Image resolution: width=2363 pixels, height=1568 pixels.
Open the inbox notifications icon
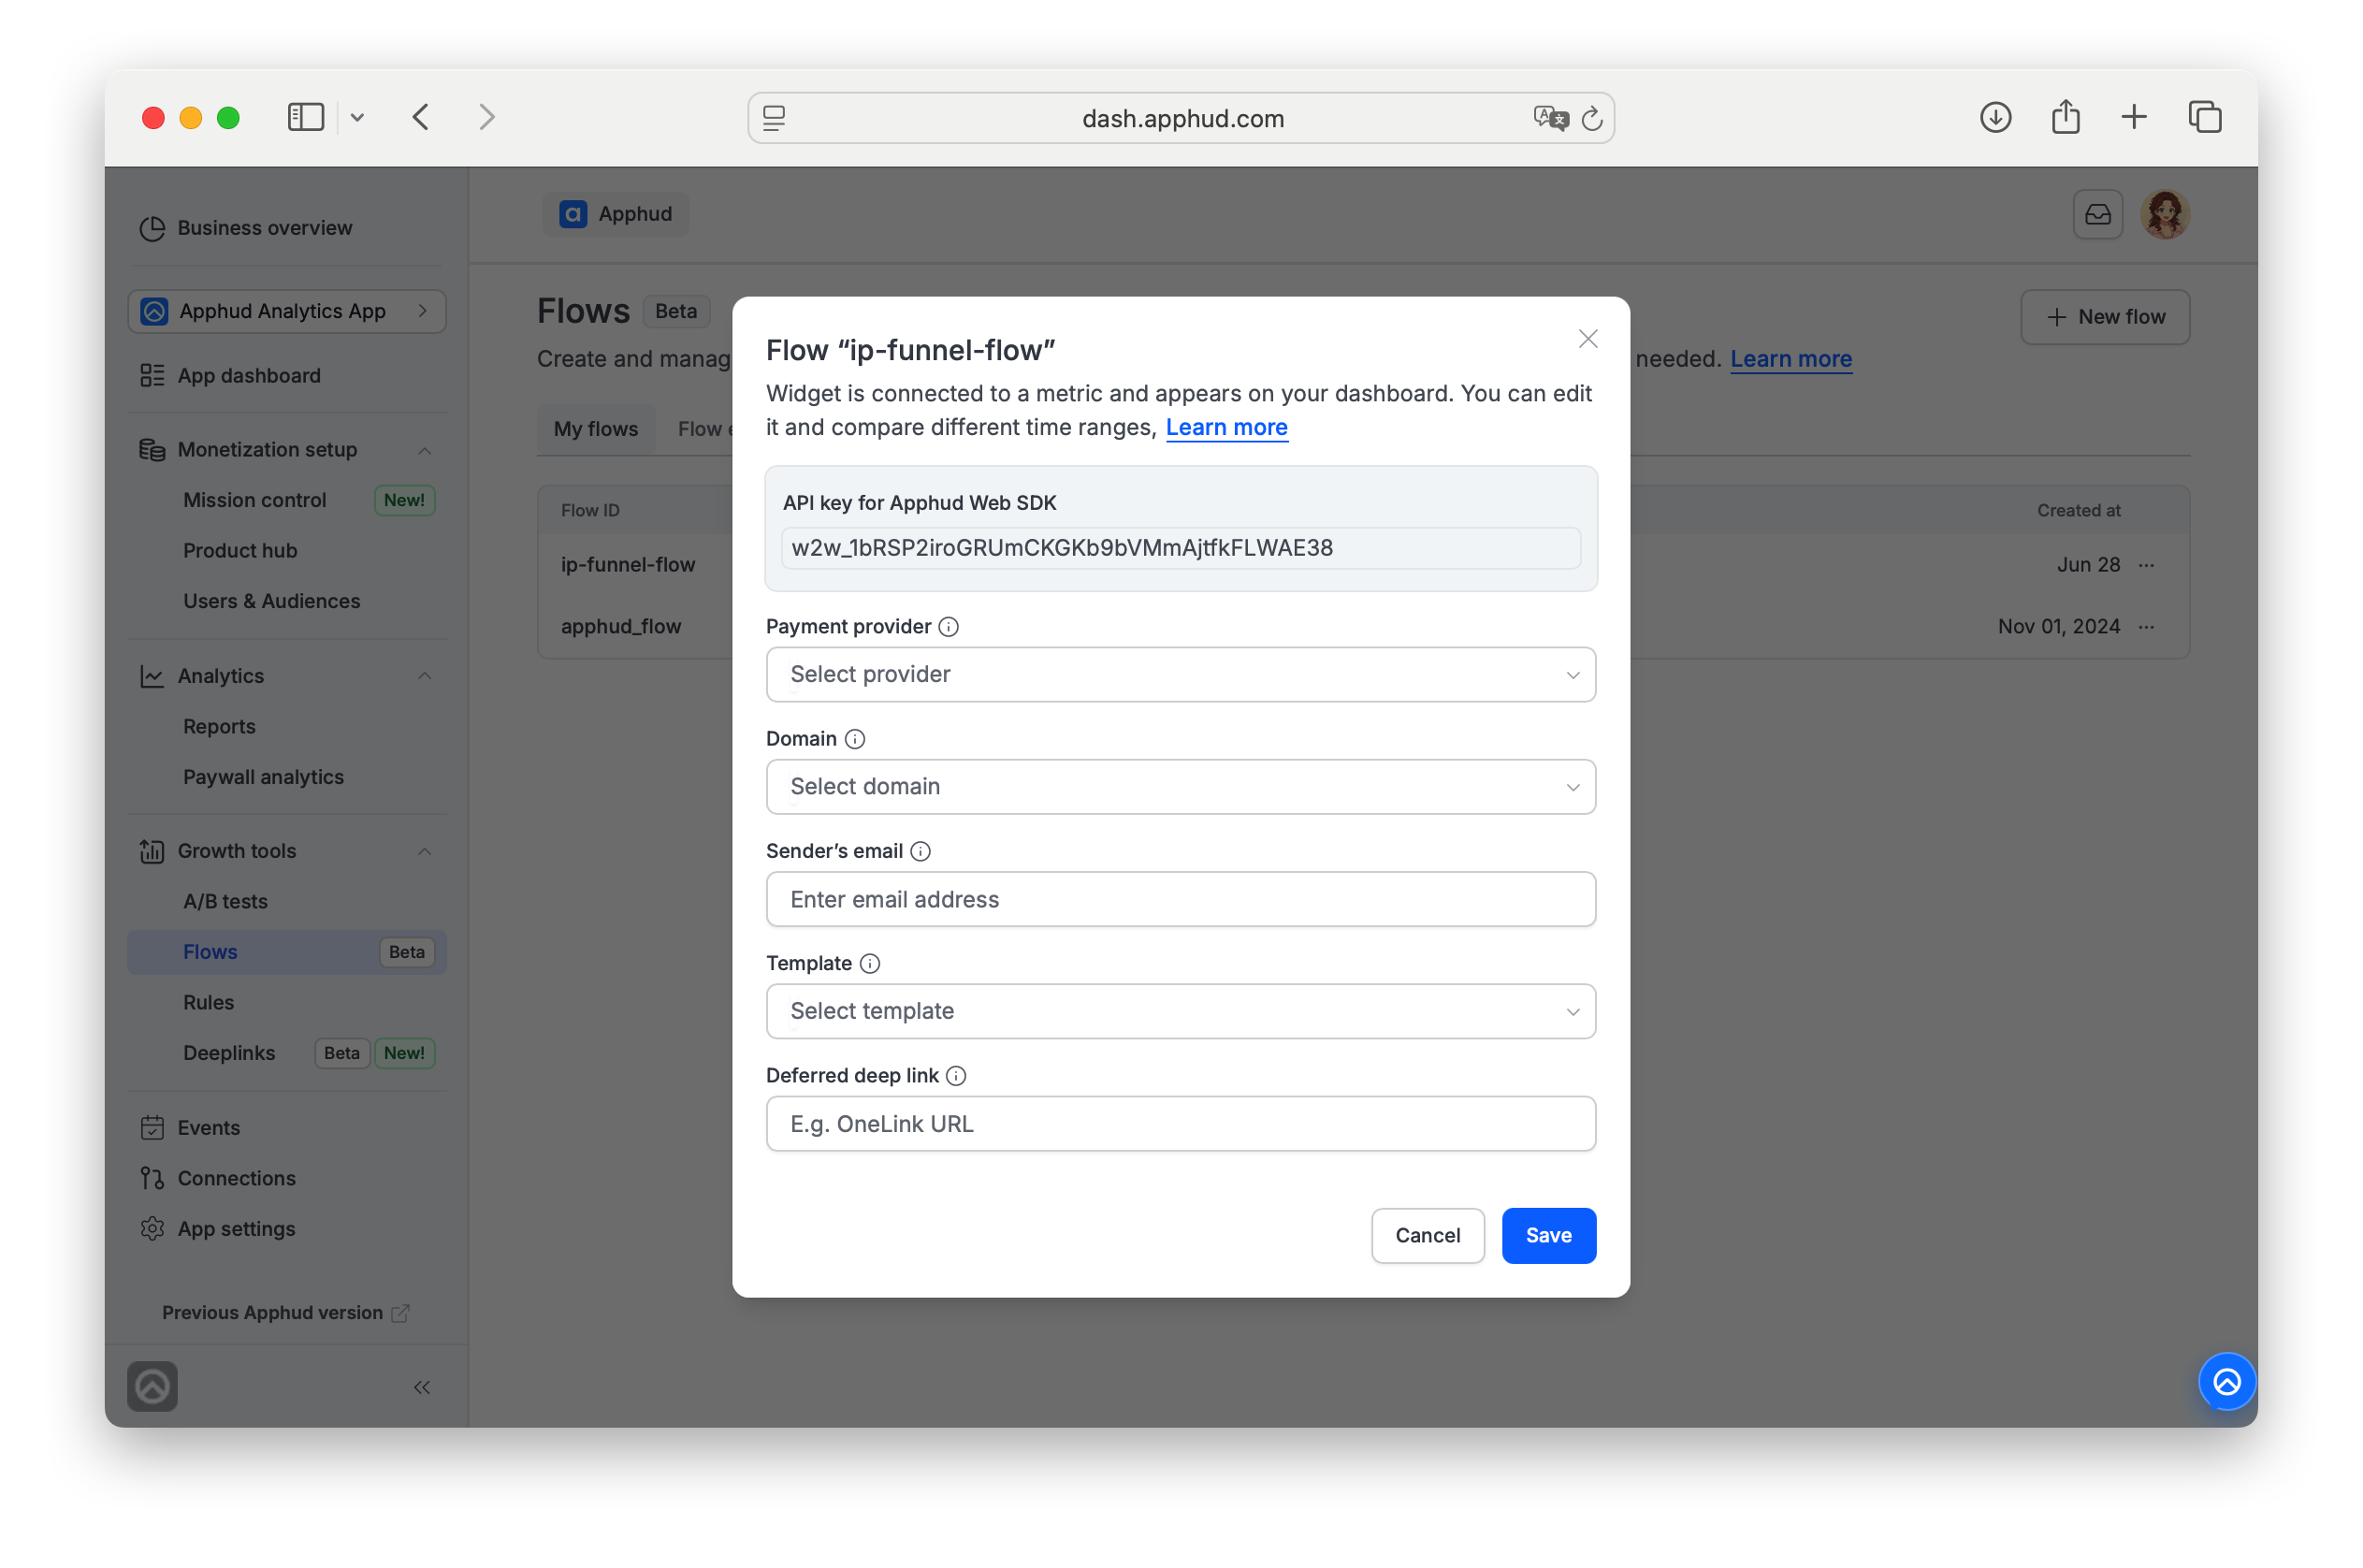(2097, 214)
